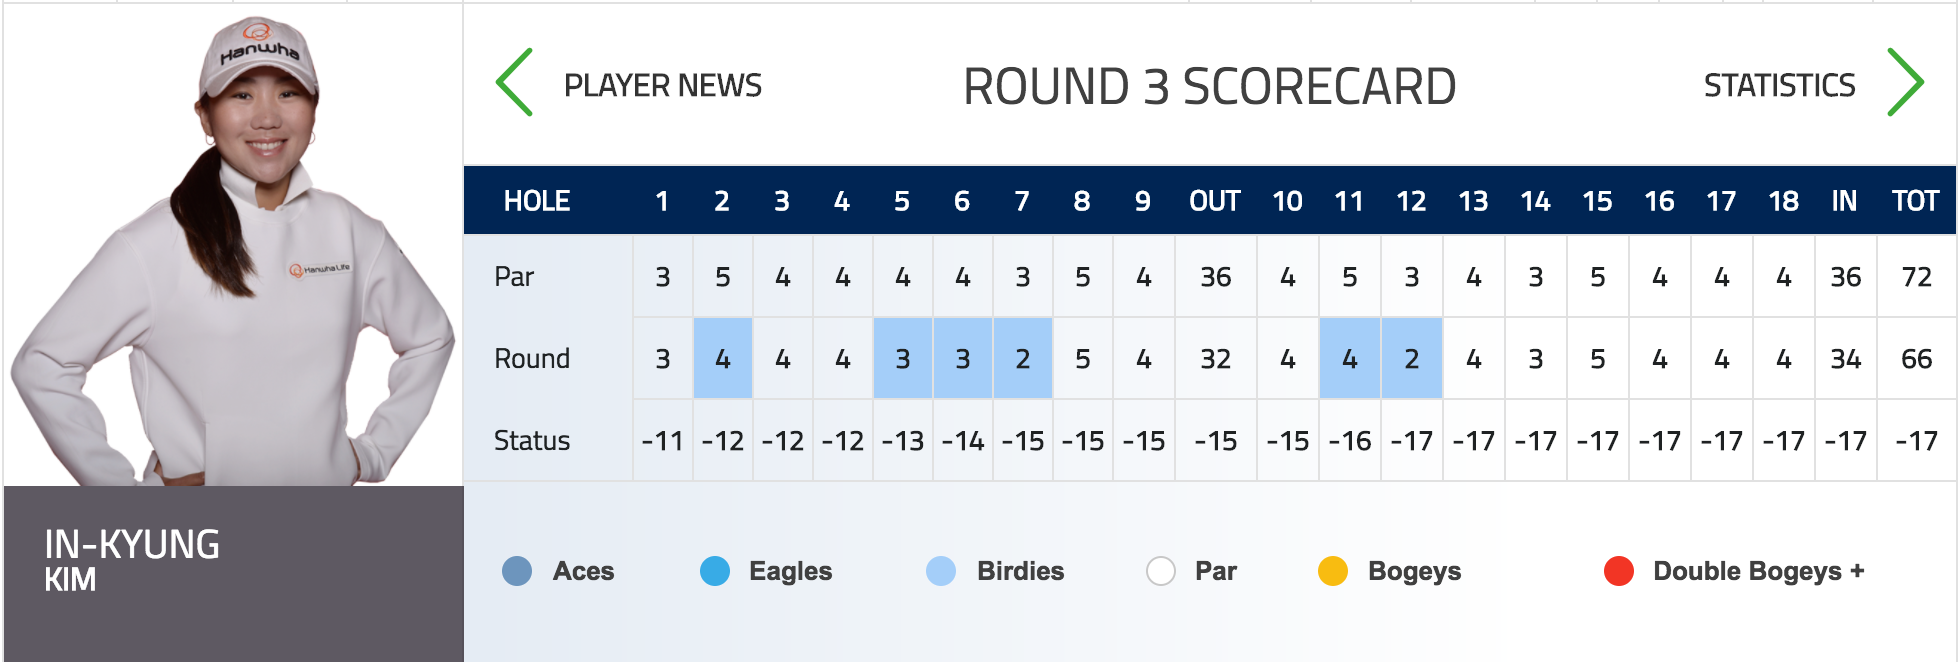Select the hole 12 birdie score cell
The image size is (1960, 662).
click(x=1411, y=359)
